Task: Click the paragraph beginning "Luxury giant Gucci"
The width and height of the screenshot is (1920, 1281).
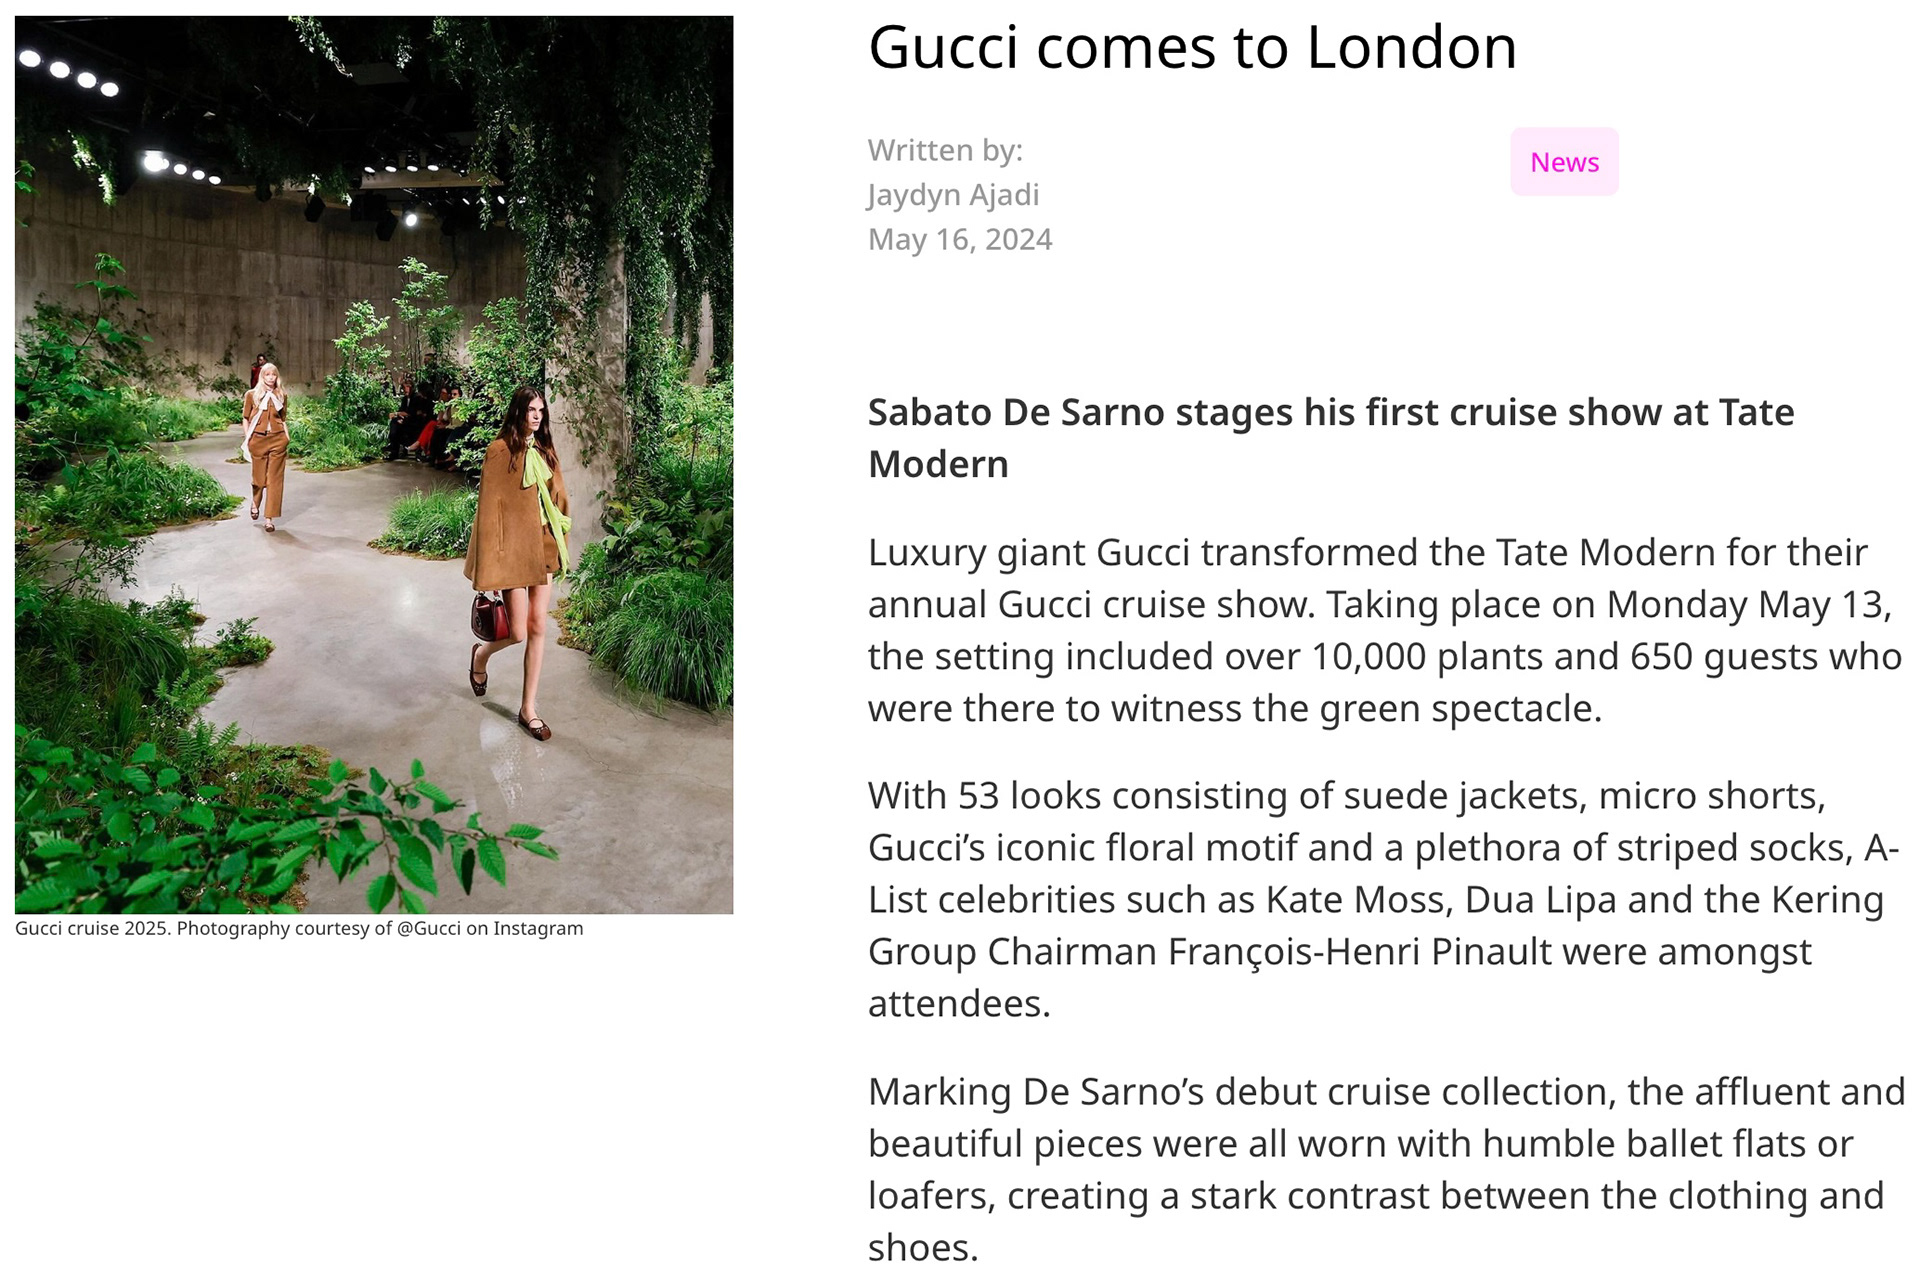Action: tap(1384, 630)
